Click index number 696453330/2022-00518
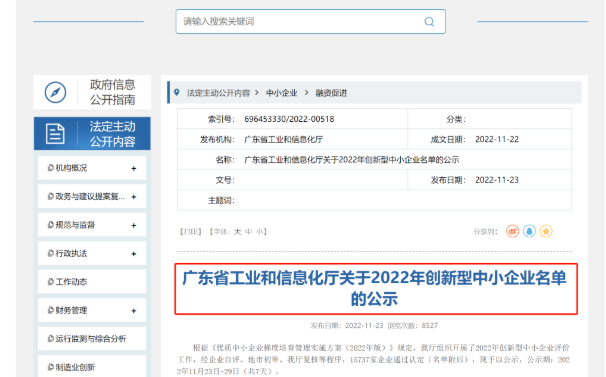The width and height of the screenshot is (606, 377). pyautogui.click(x=289, y=119)
